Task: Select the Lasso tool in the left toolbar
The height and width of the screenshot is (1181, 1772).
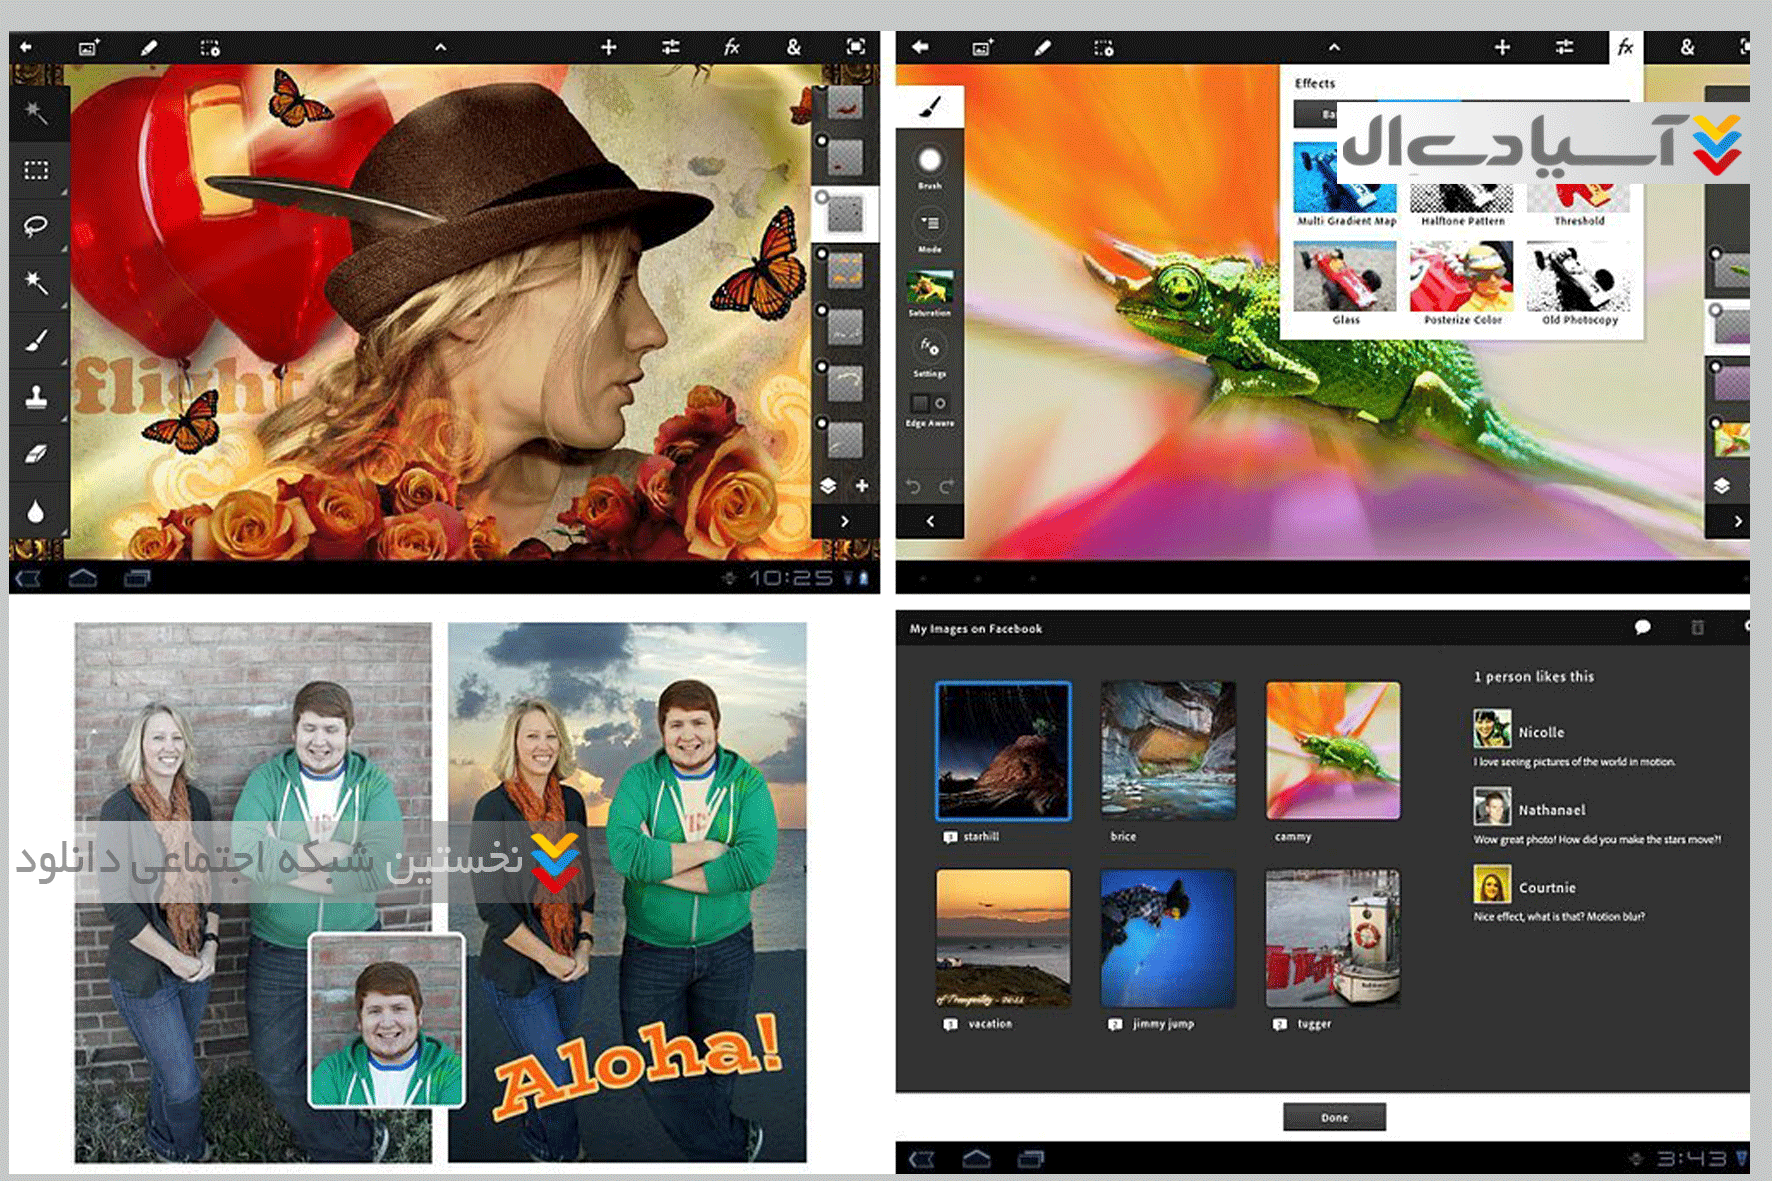Action: tap(36, 225)
